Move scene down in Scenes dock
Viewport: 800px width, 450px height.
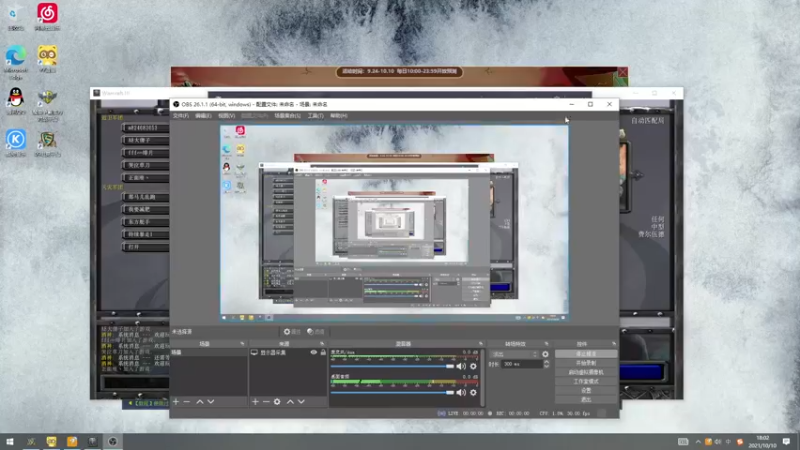coord(211,402)
